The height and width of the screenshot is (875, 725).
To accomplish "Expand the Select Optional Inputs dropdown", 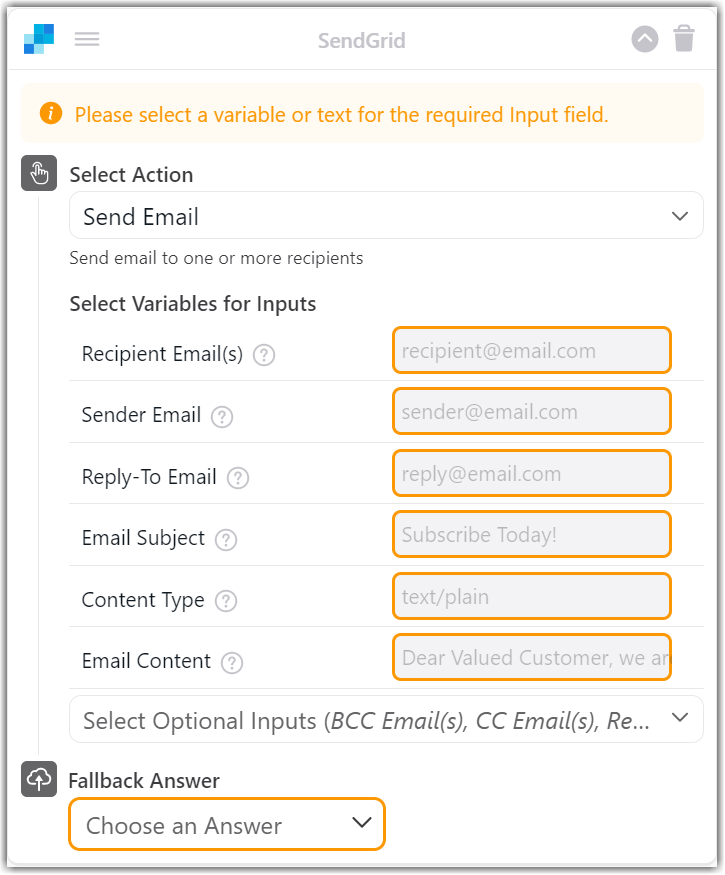I will tap(386, 718).
